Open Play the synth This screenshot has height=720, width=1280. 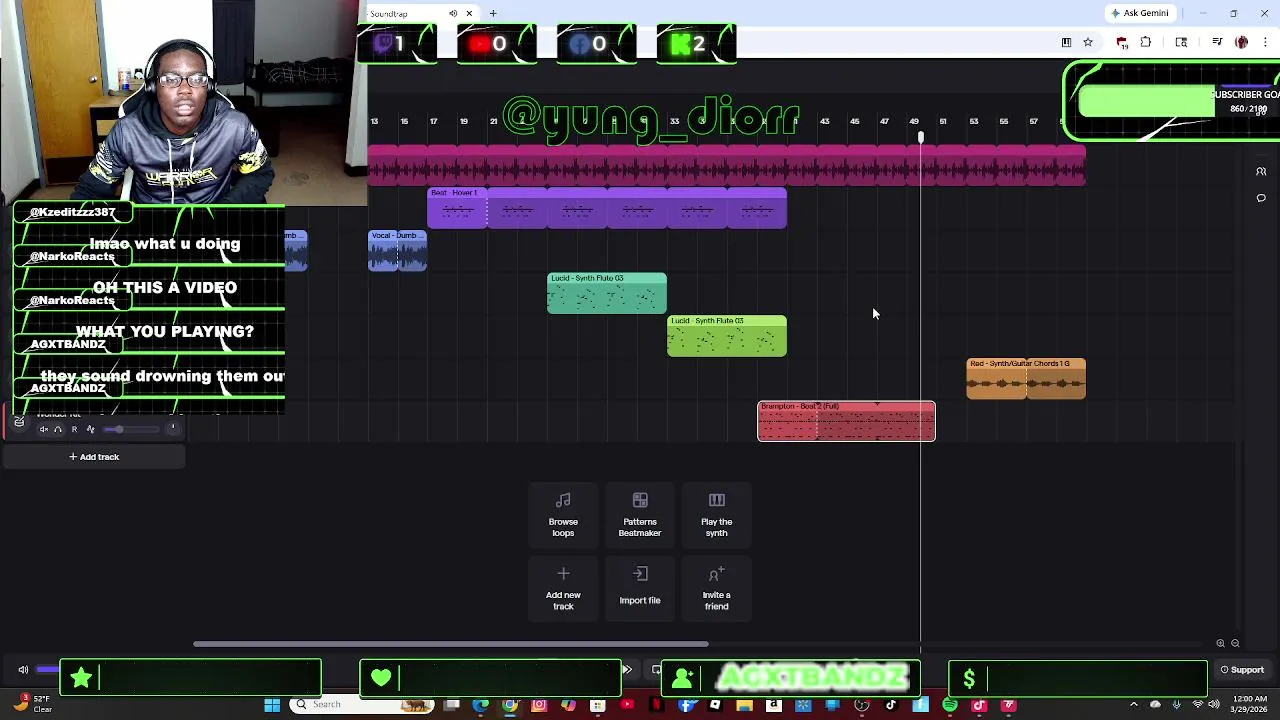click(x=717, y=514)
